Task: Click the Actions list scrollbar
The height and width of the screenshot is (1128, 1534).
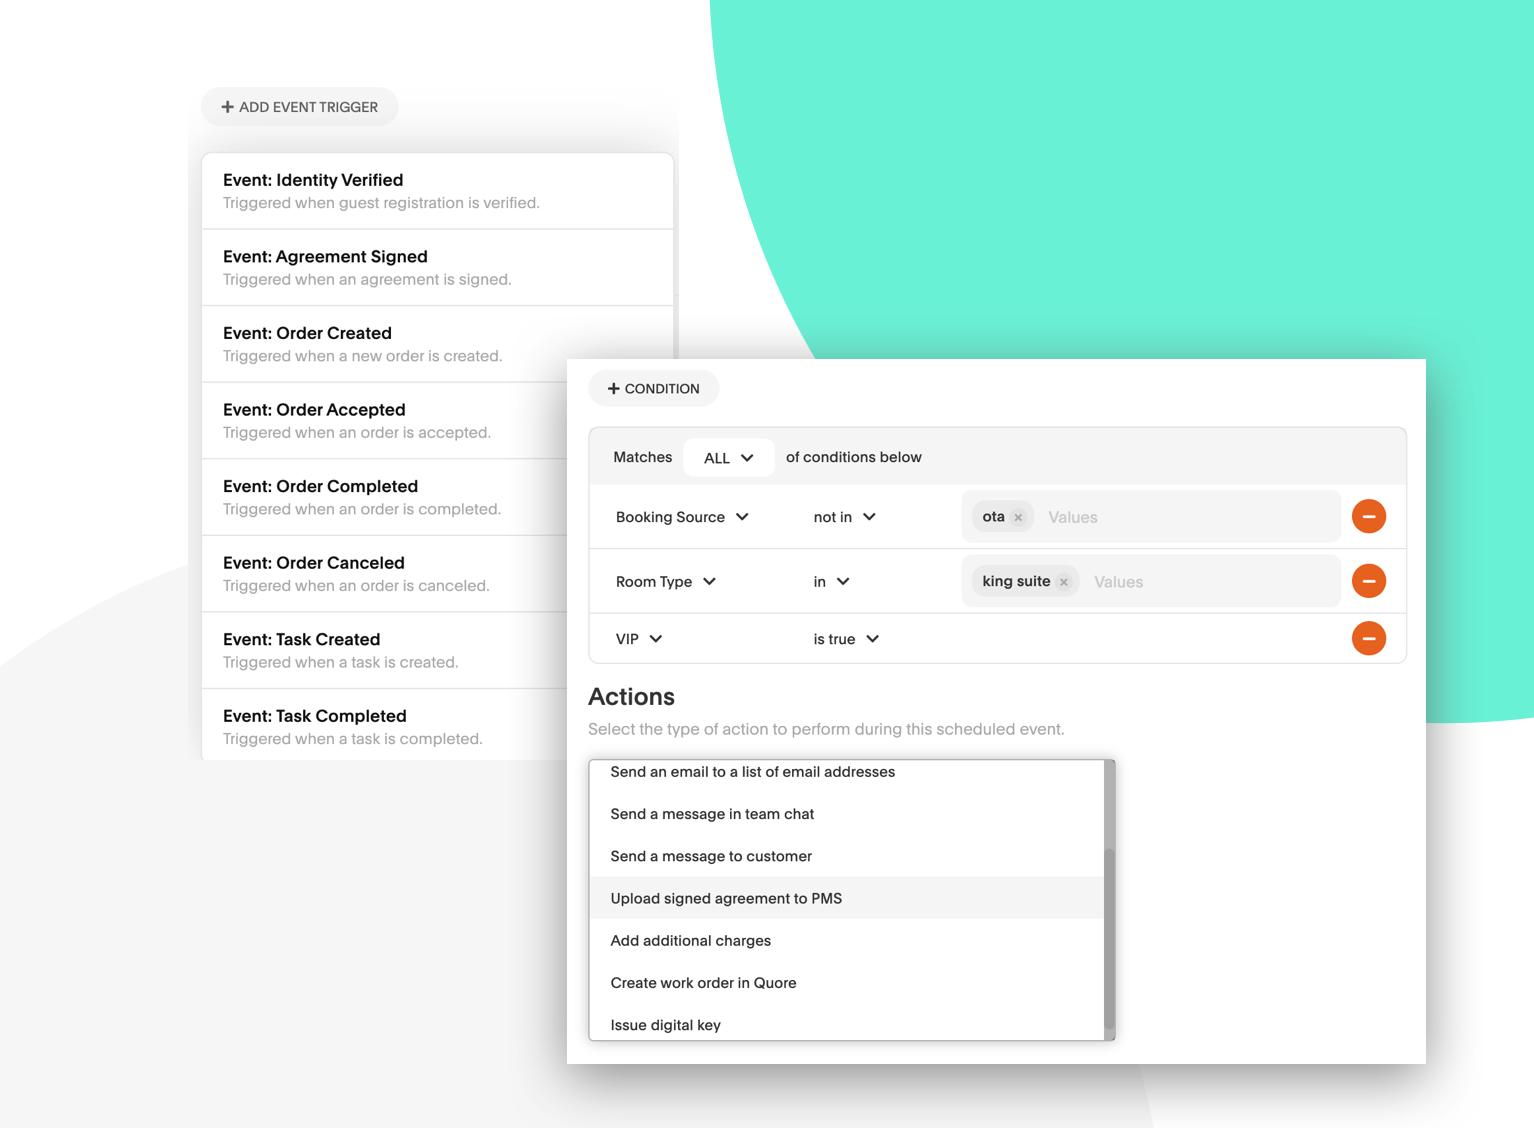Action: tap(1109, 938)
